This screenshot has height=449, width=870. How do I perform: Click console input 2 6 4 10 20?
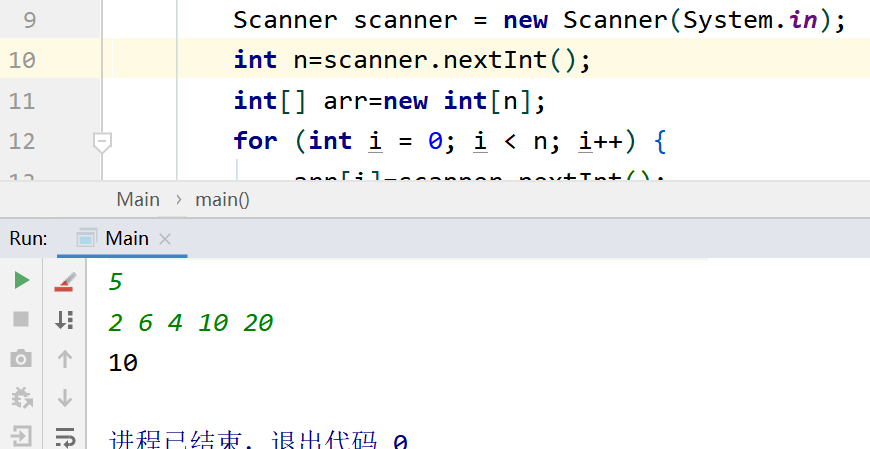(x=191, y=322)
